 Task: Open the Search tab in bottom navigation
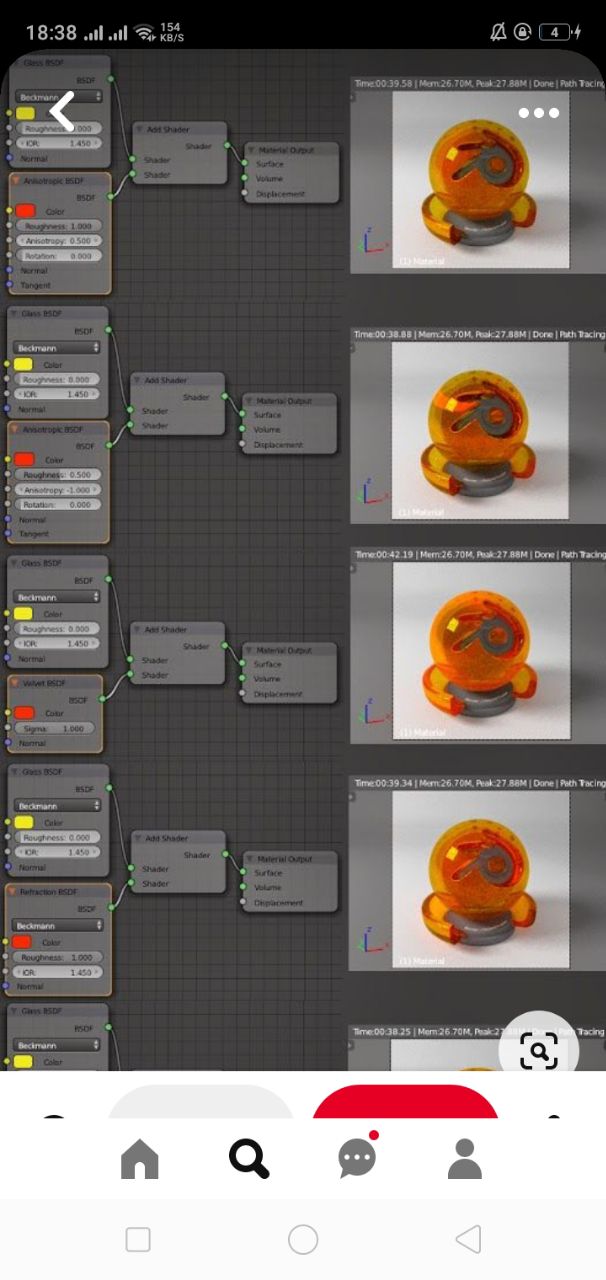[248, 1158]
